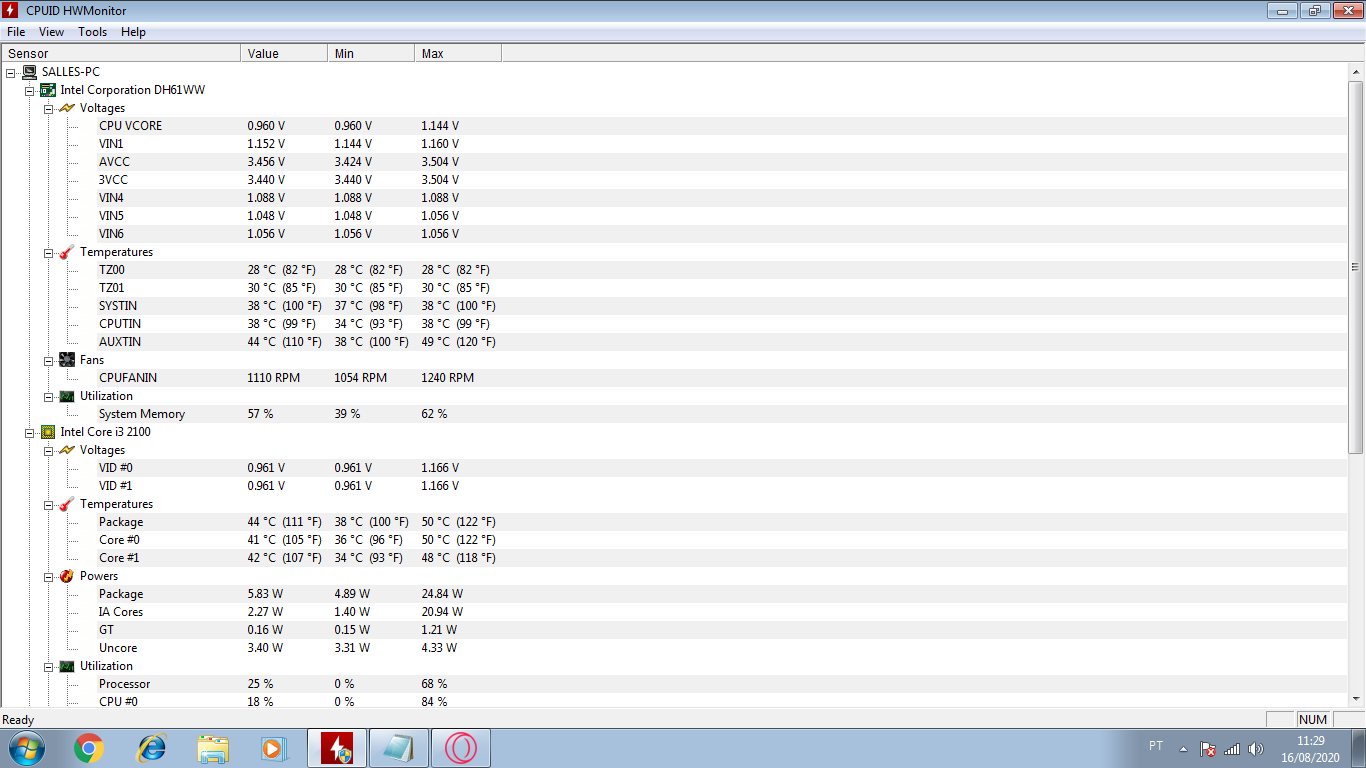Collapse the motherboard Temperatures group
The image size is (1366, 768).
pyautogui.click(x=49, y=252)
